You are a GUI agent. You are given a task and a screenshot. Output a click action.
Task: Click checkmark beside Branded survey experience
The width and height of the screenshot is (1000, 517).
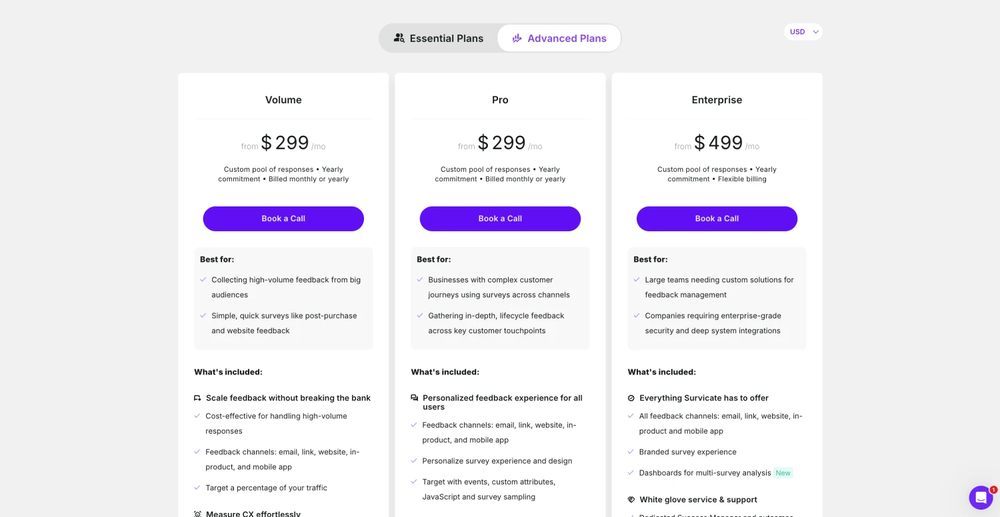631,452
